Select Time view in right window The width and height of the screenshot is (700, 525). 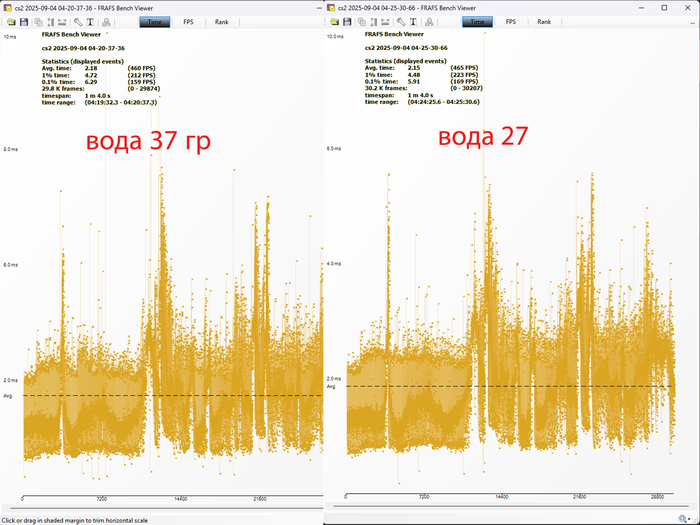pos(478,21)
